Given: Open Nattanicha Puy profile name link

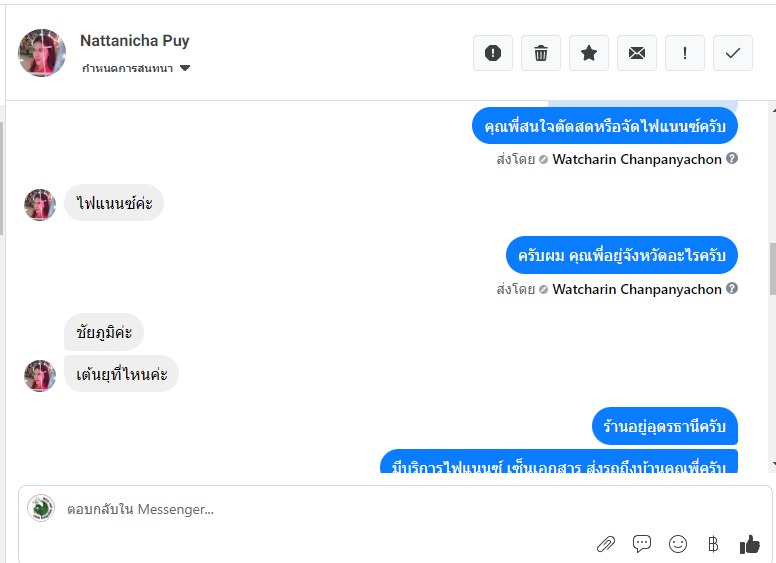Looking at the screenshot, I should [135, 41].
